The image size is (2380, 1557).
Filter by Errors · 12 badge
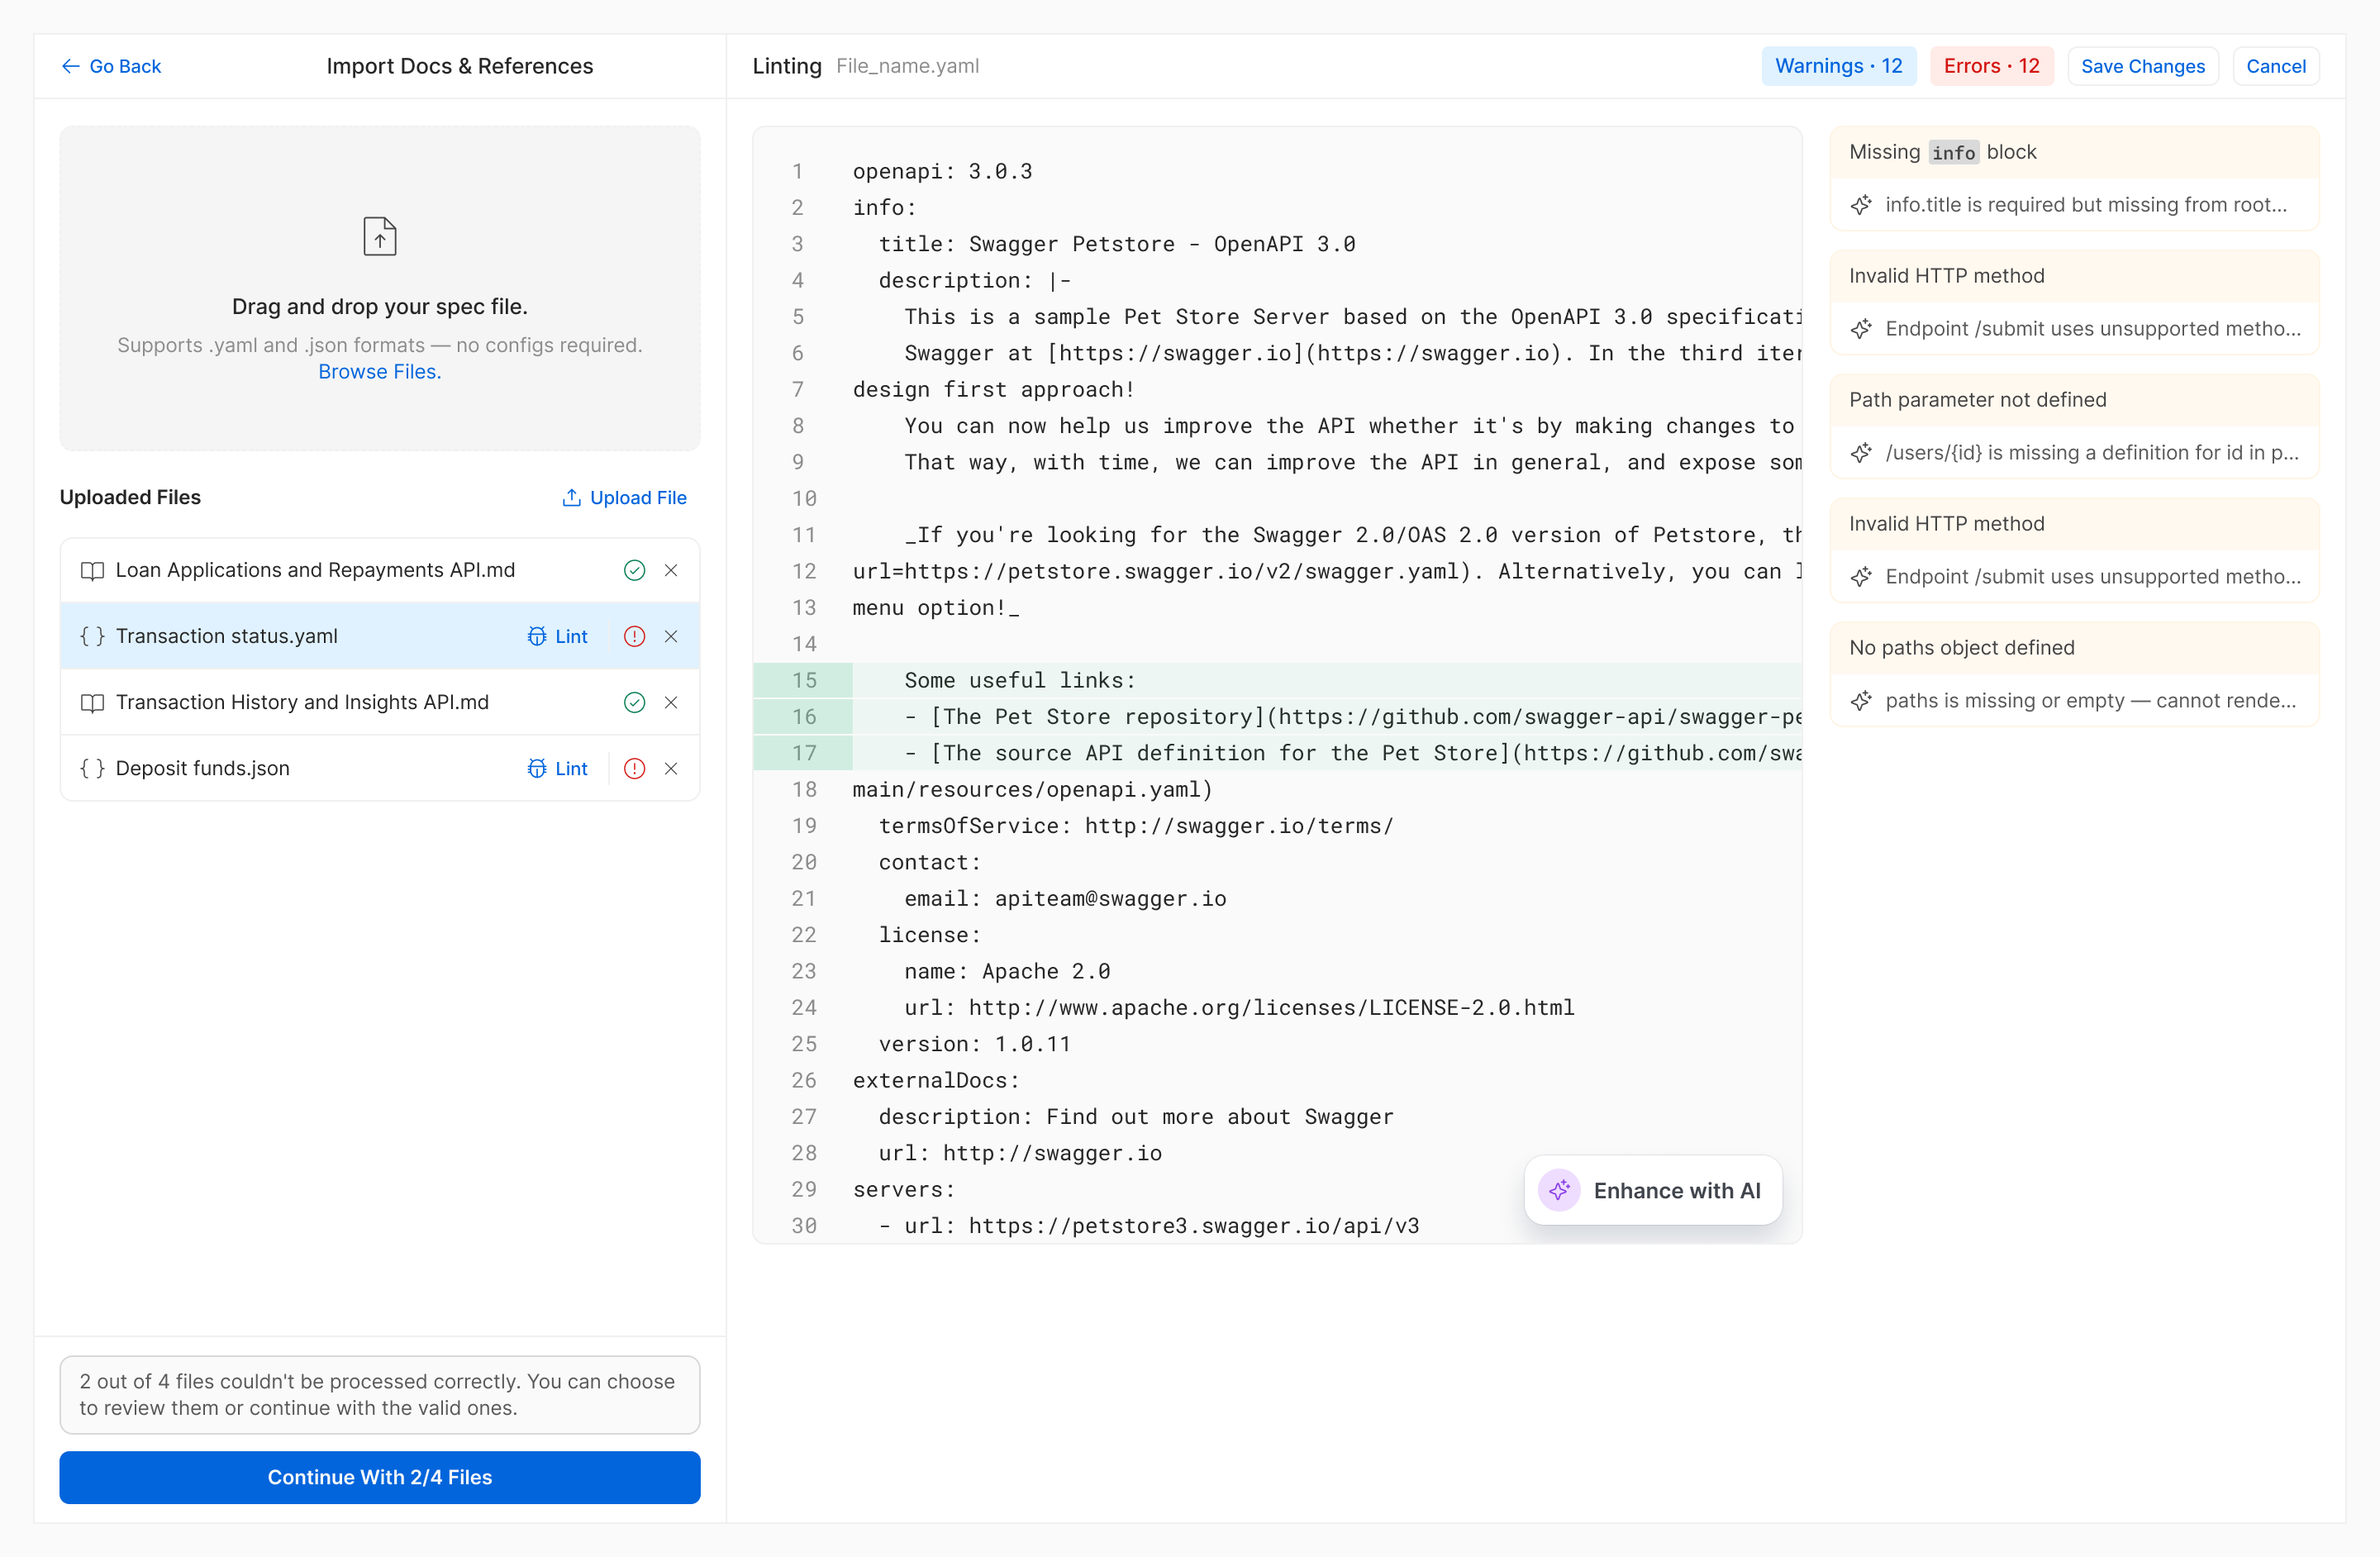[1990, 66]
